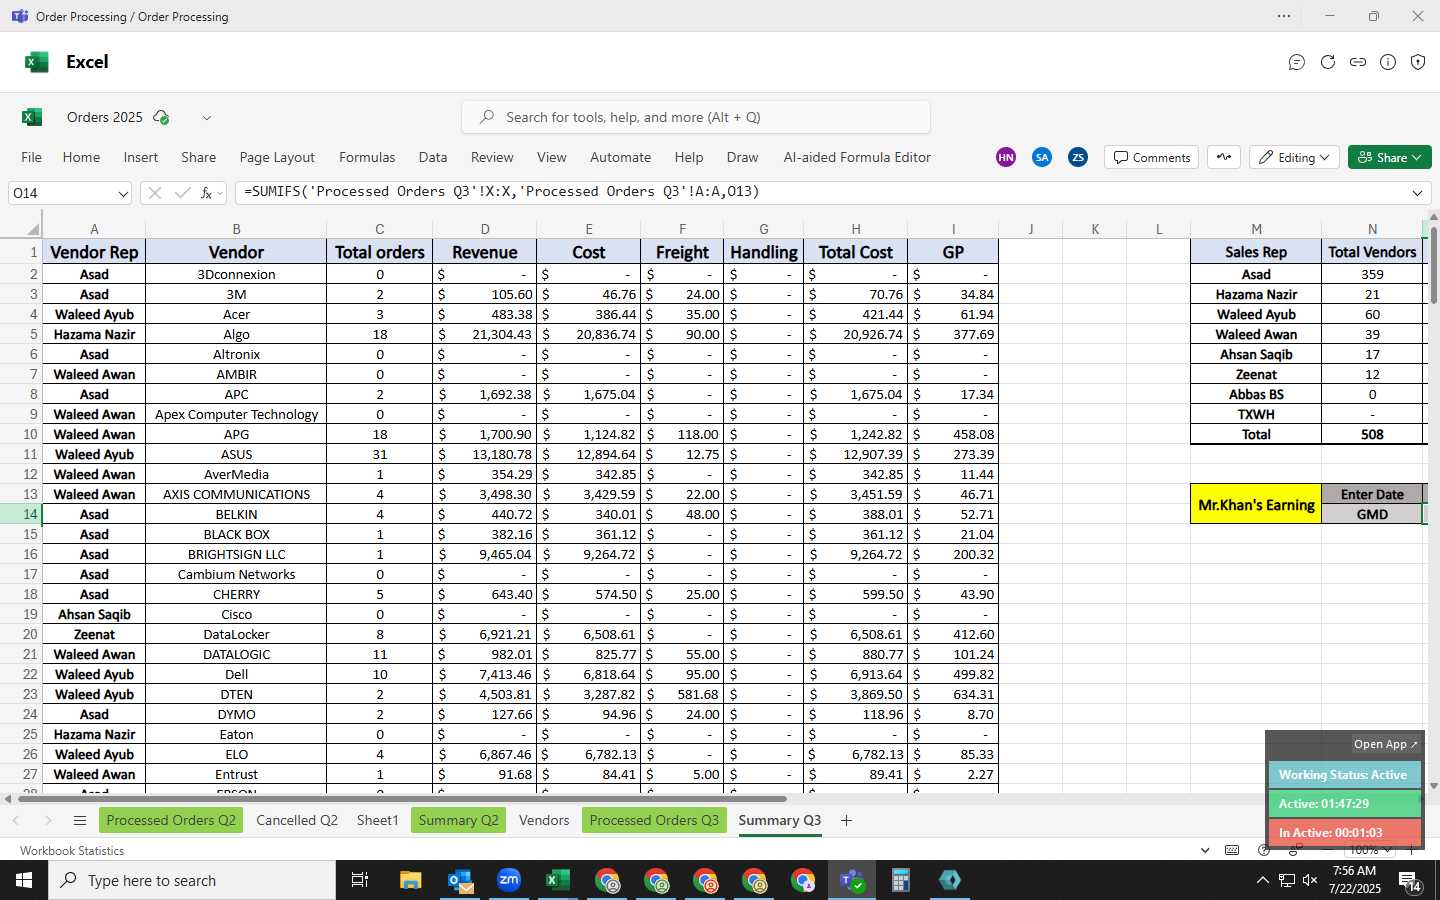Click the search tools and help box
1440x900 pixels.
696,117
